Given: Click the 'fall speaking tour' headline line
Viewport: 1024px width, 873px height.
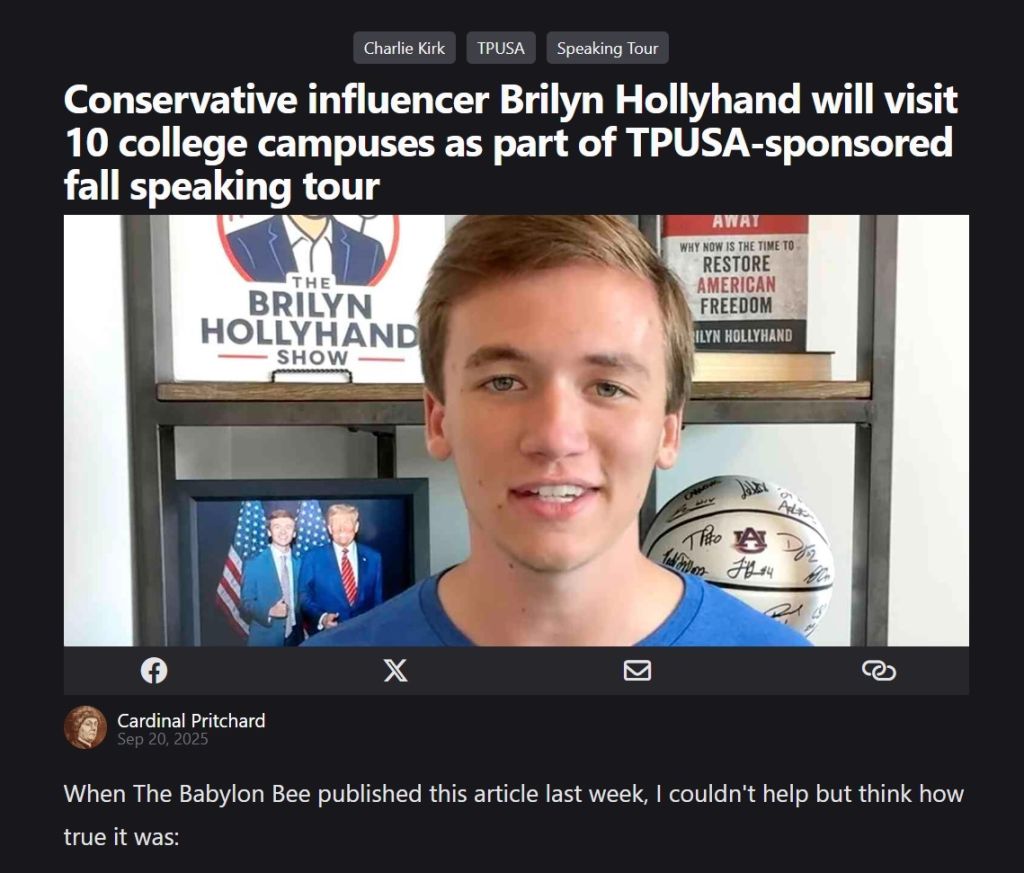Looking at the screenshot, I should [221, 186].
